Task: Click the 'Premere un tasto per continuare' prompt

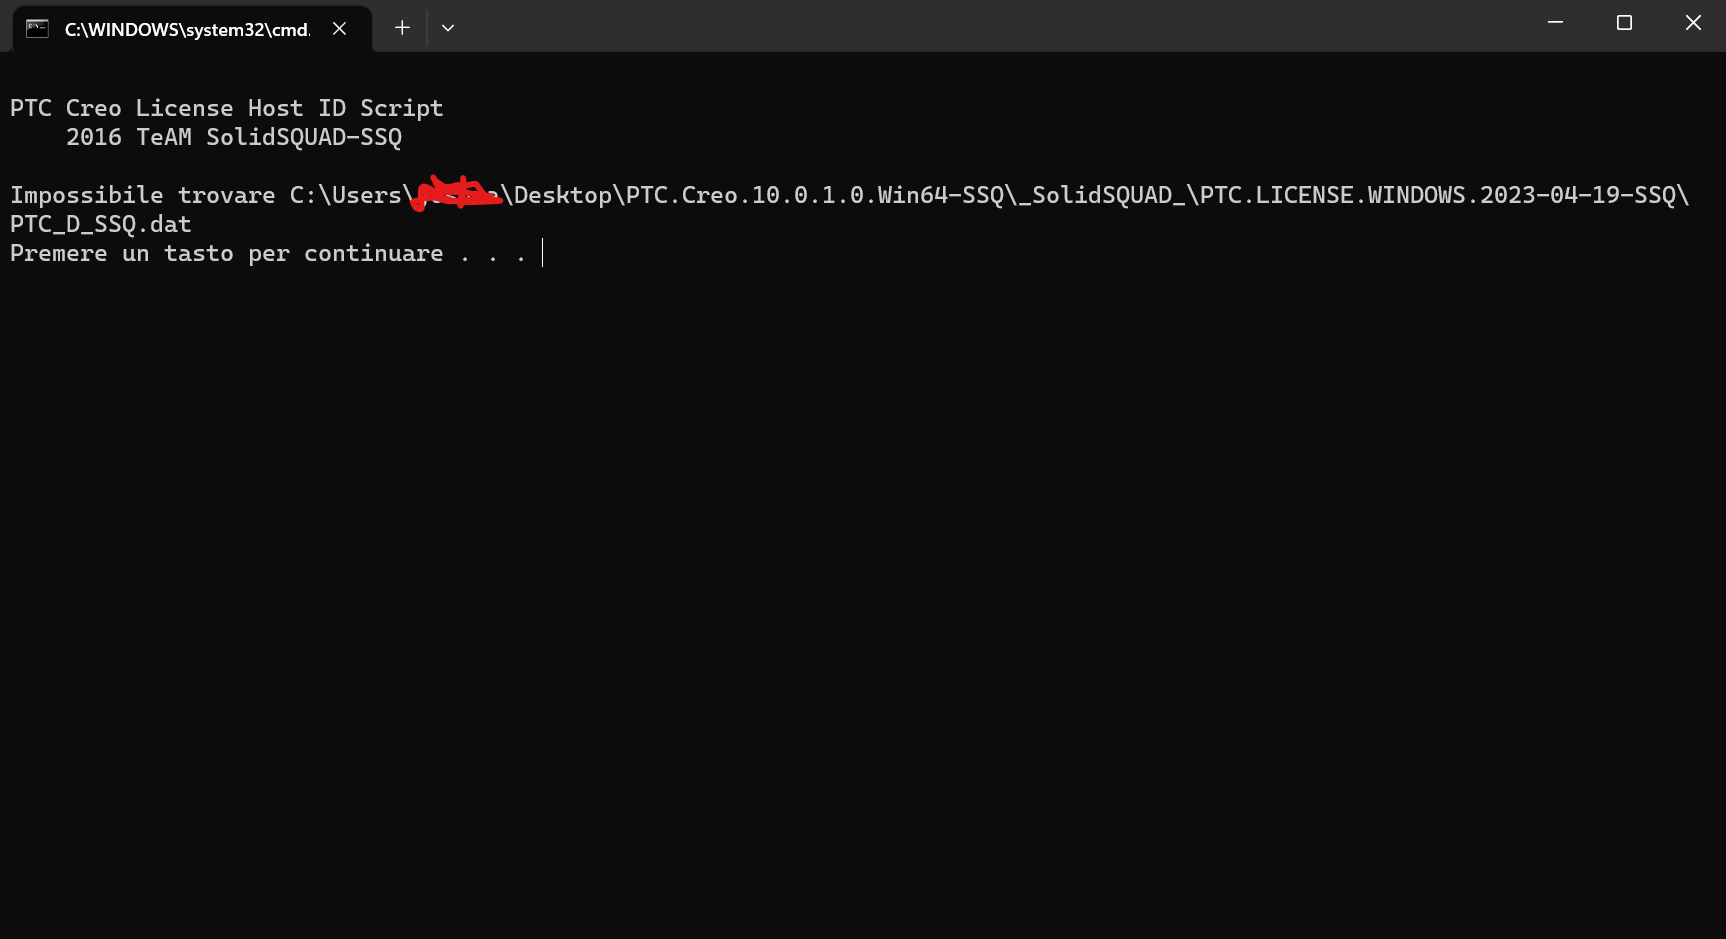Action: coord(227,253)
